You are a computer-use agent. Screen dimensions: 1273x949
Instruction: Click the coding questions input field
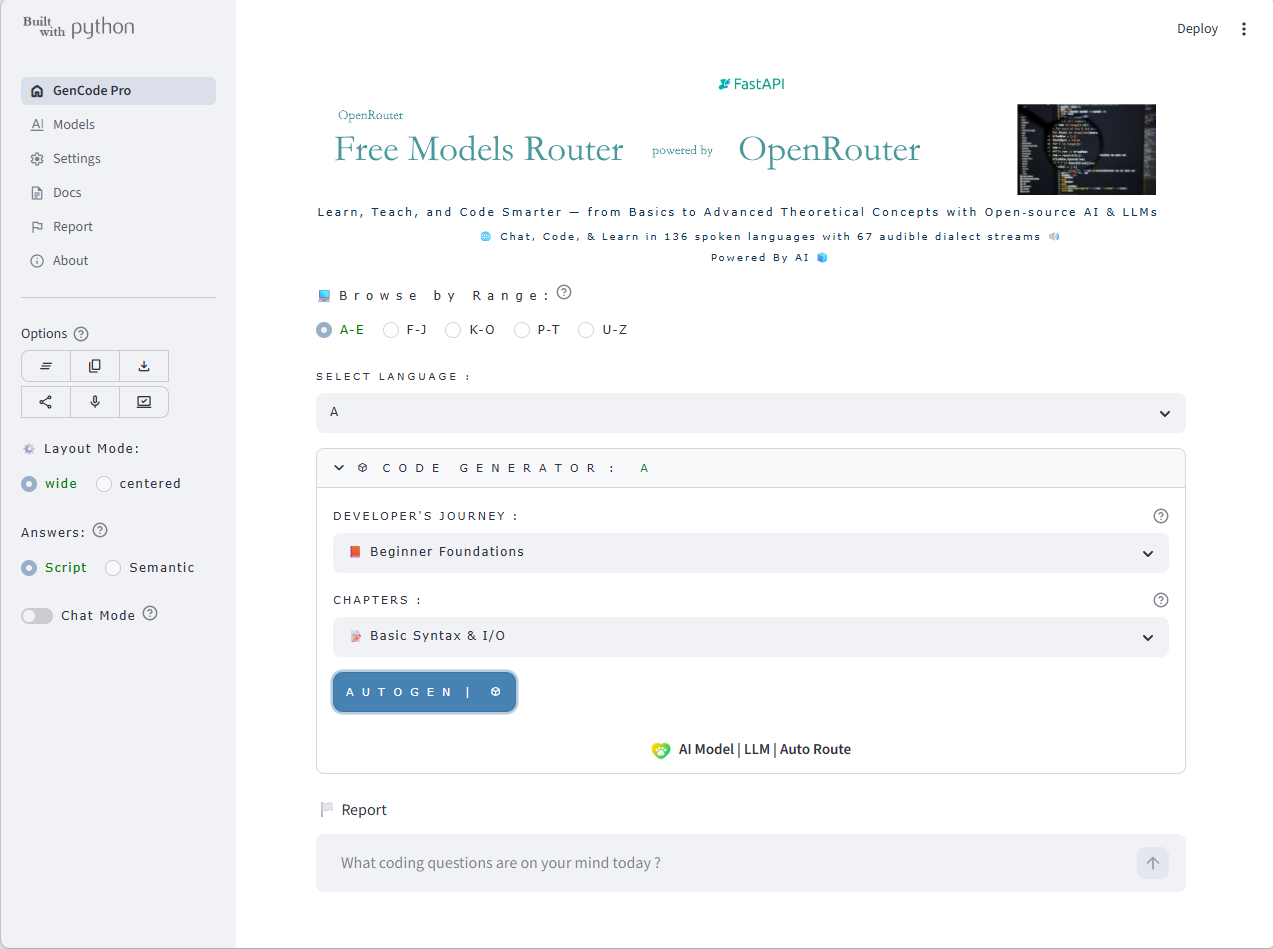coord(735,863)
